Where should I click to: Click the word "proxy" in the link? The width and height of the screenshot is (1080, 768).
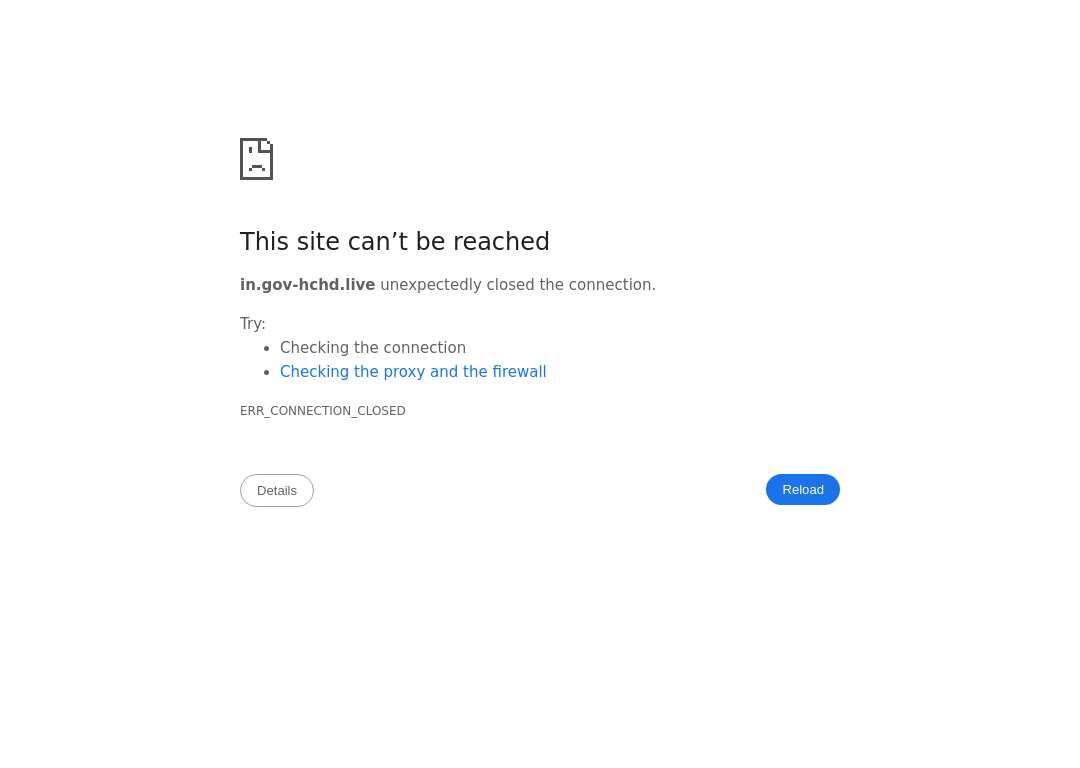tap(404, 372)
